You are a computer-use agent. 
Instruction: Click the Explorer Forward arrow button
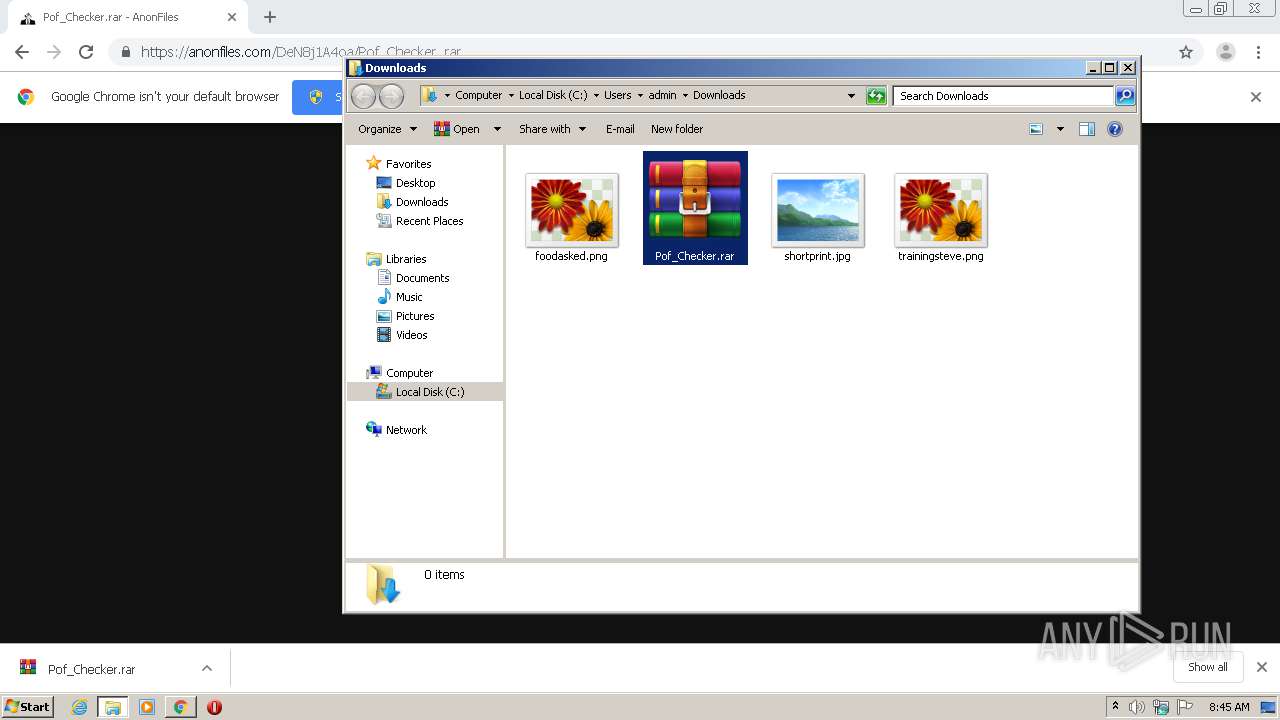coord(391,96)
